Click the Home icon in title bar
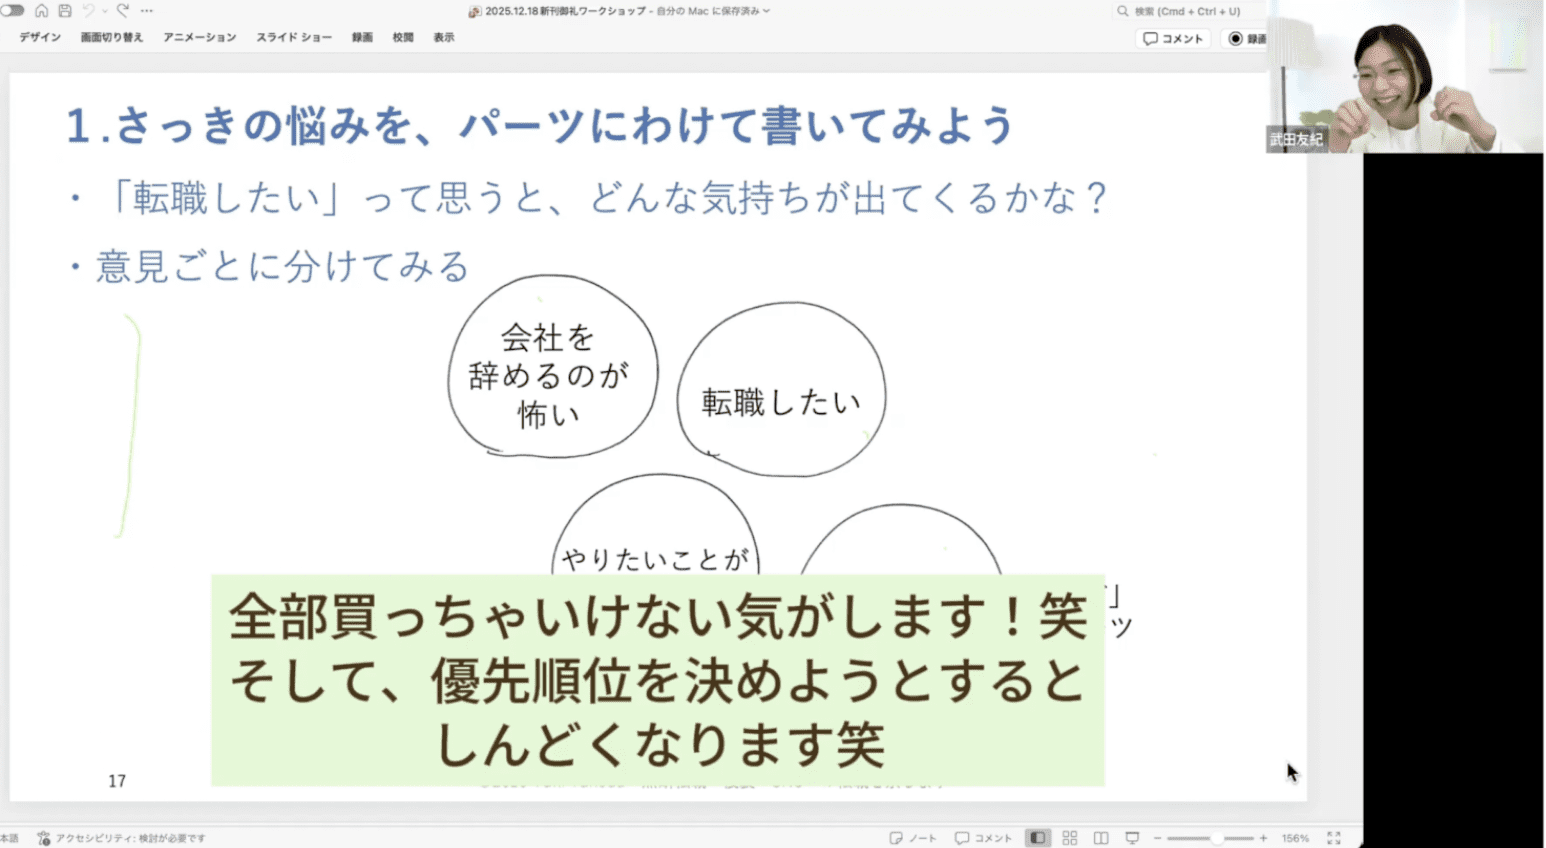1546x848 pixels. (41, 11)
